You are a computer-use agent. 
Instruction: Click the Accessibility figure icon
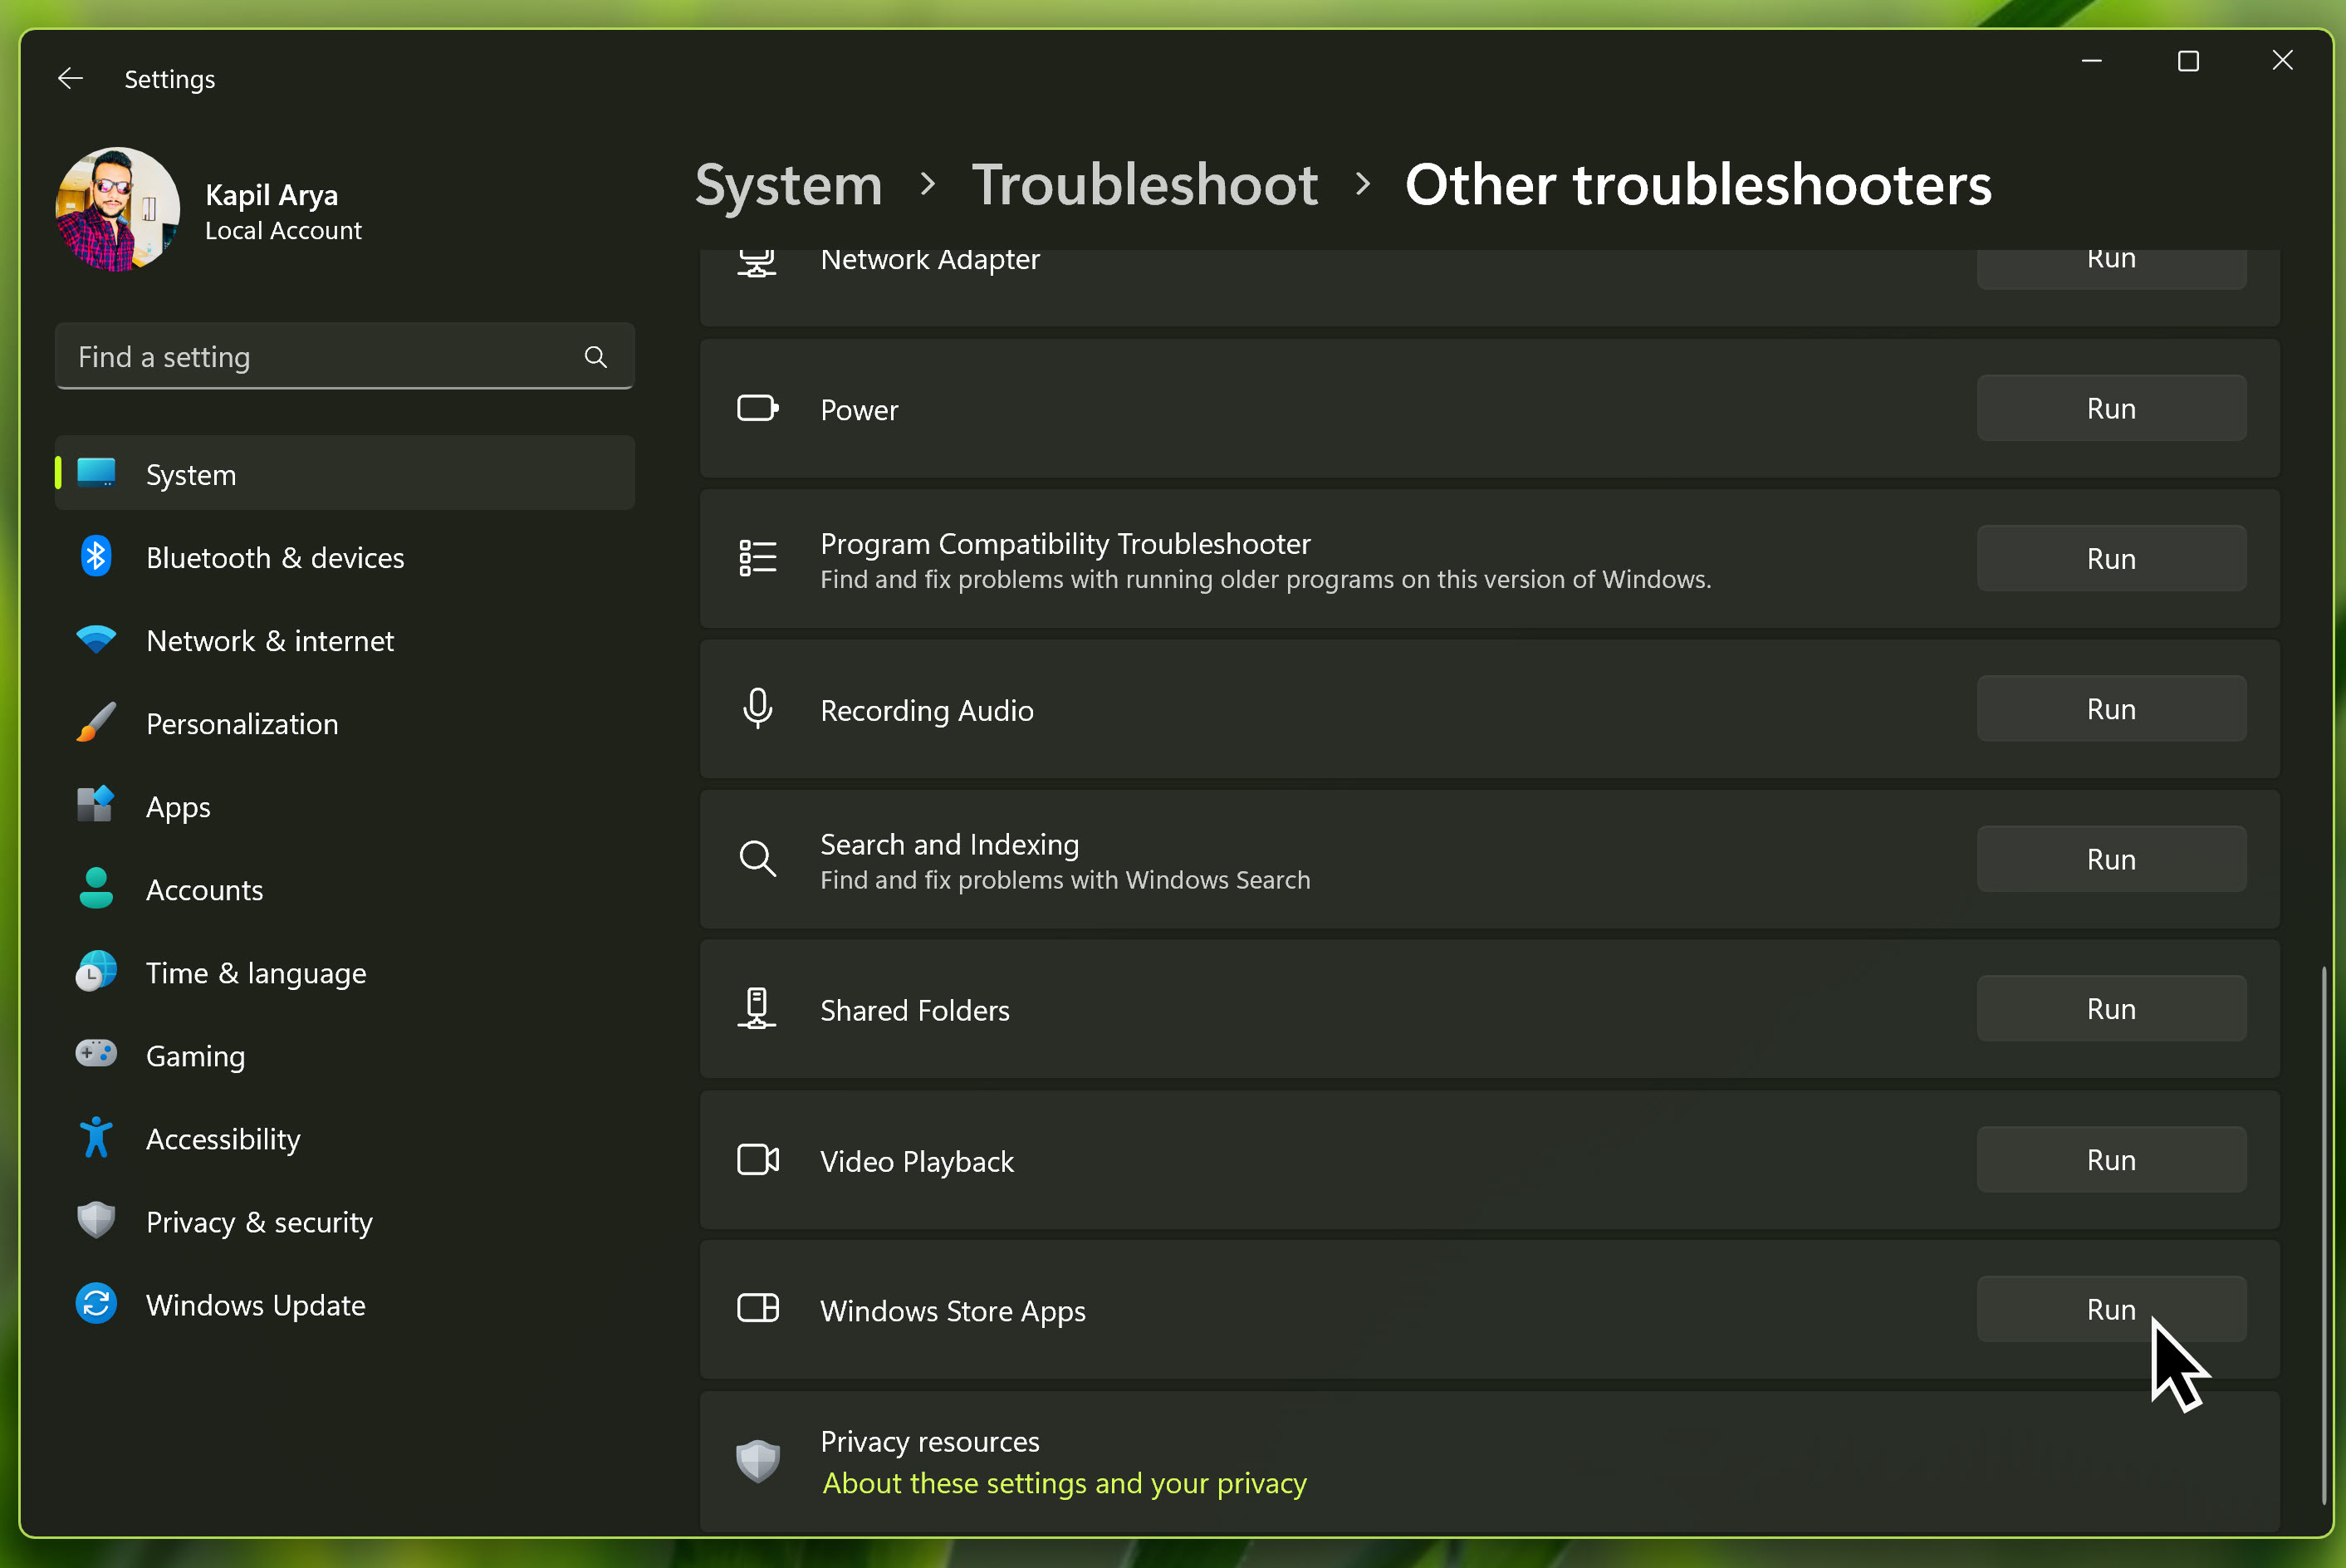(x=96, y=1138)
